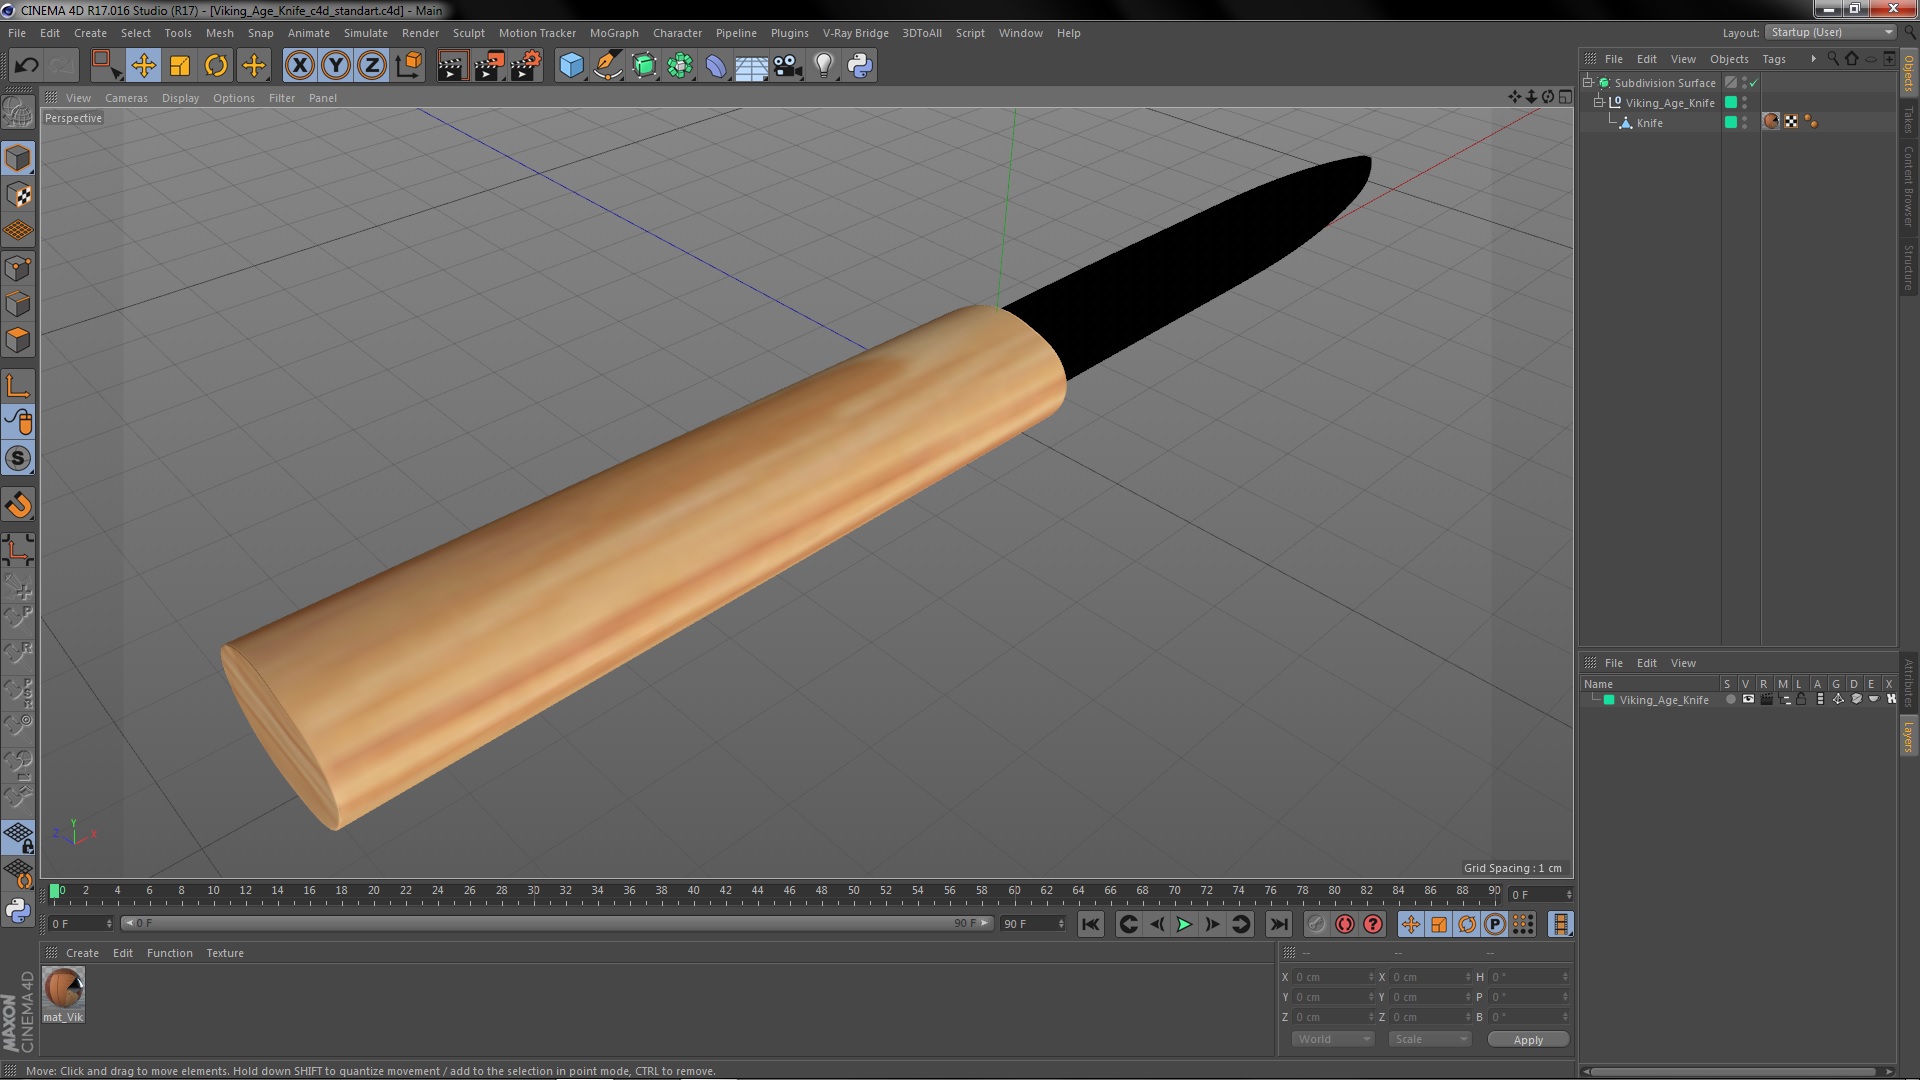1920x1080 pixels.
Task: Open the Layout Startup dropdown
Action: coord(1831,32)
